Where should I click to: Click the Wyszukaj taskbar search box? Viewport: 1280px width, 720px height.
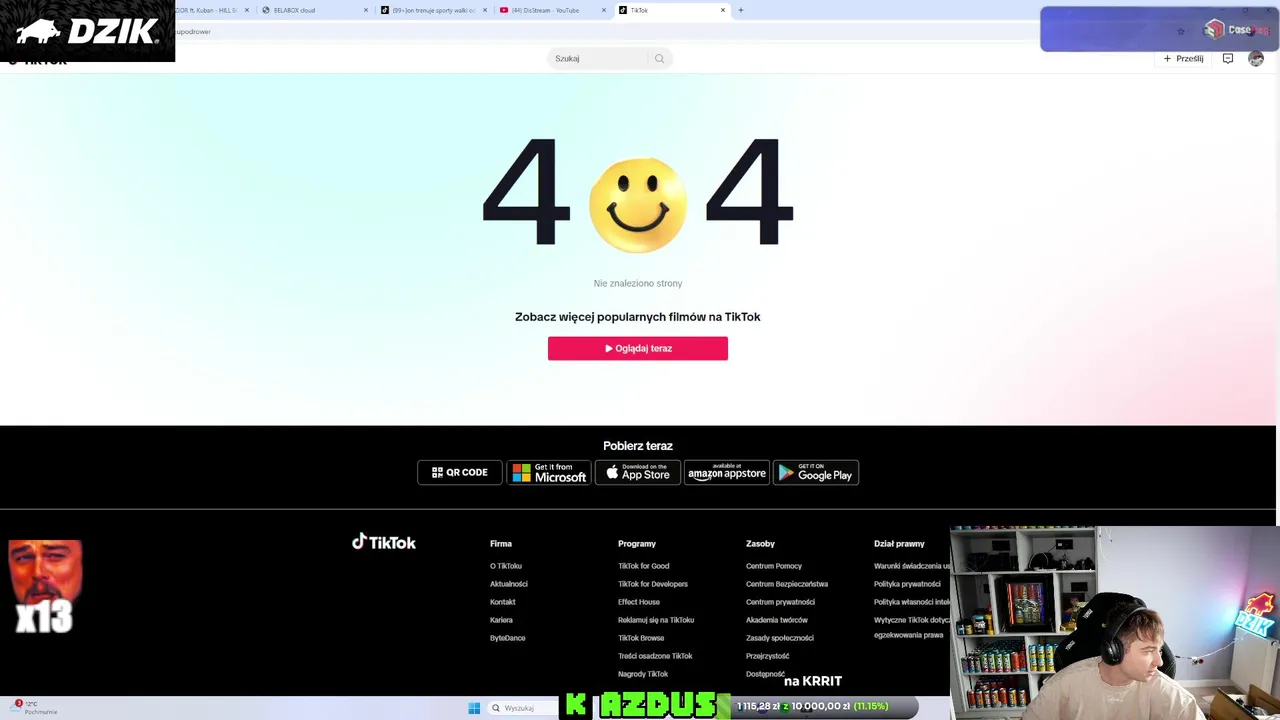tap(523, 708)
